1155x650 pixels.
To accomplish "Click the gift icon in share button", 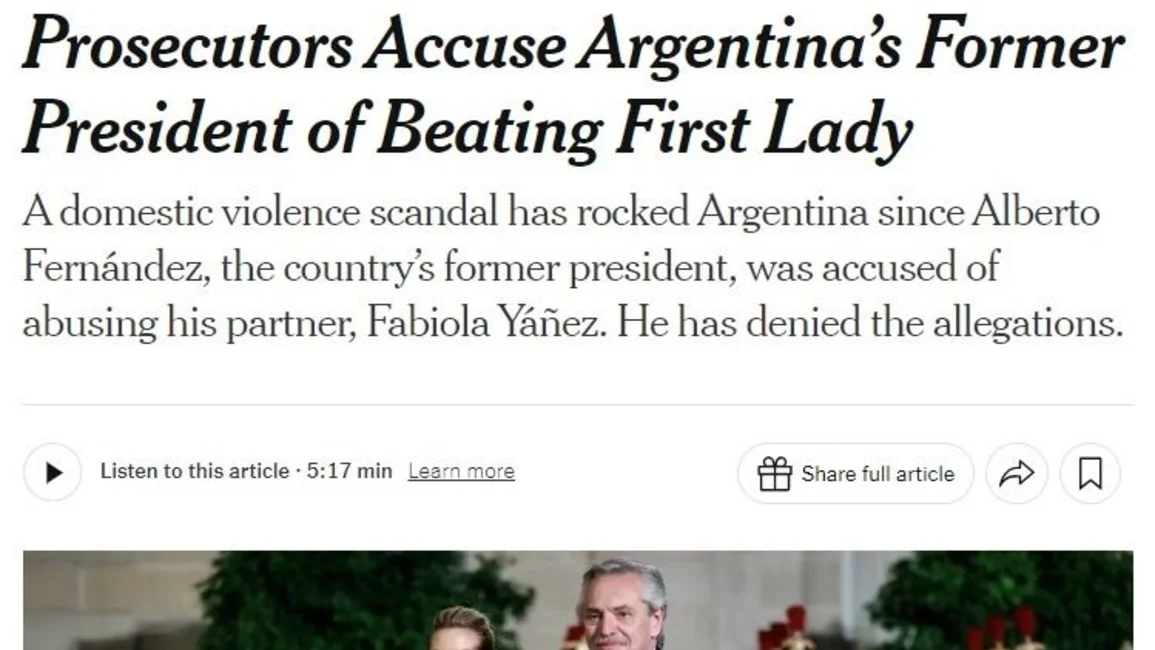I will pyautogui.click(x=774, y=473).
